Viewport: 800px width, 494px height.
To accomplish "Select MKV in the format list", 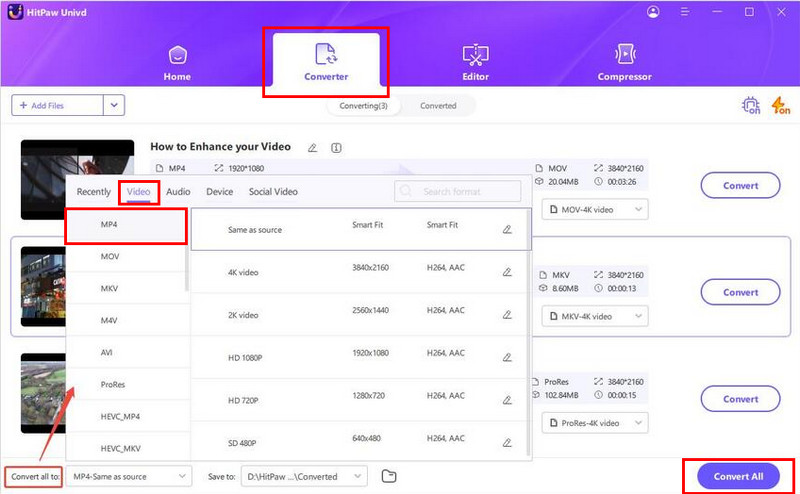I will [x=110, y=289].
